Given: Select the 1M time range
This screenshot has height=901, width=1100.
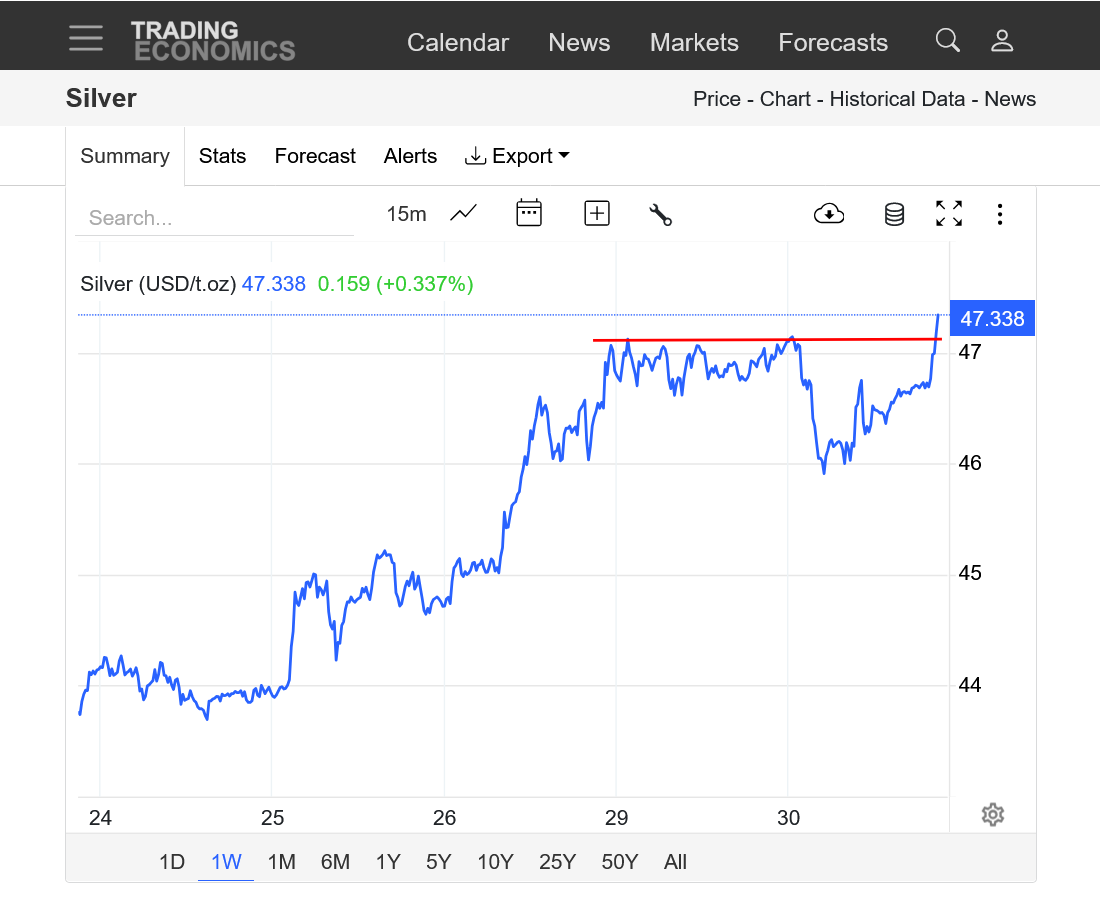Looking at the screenshot, I should point(282,862).
